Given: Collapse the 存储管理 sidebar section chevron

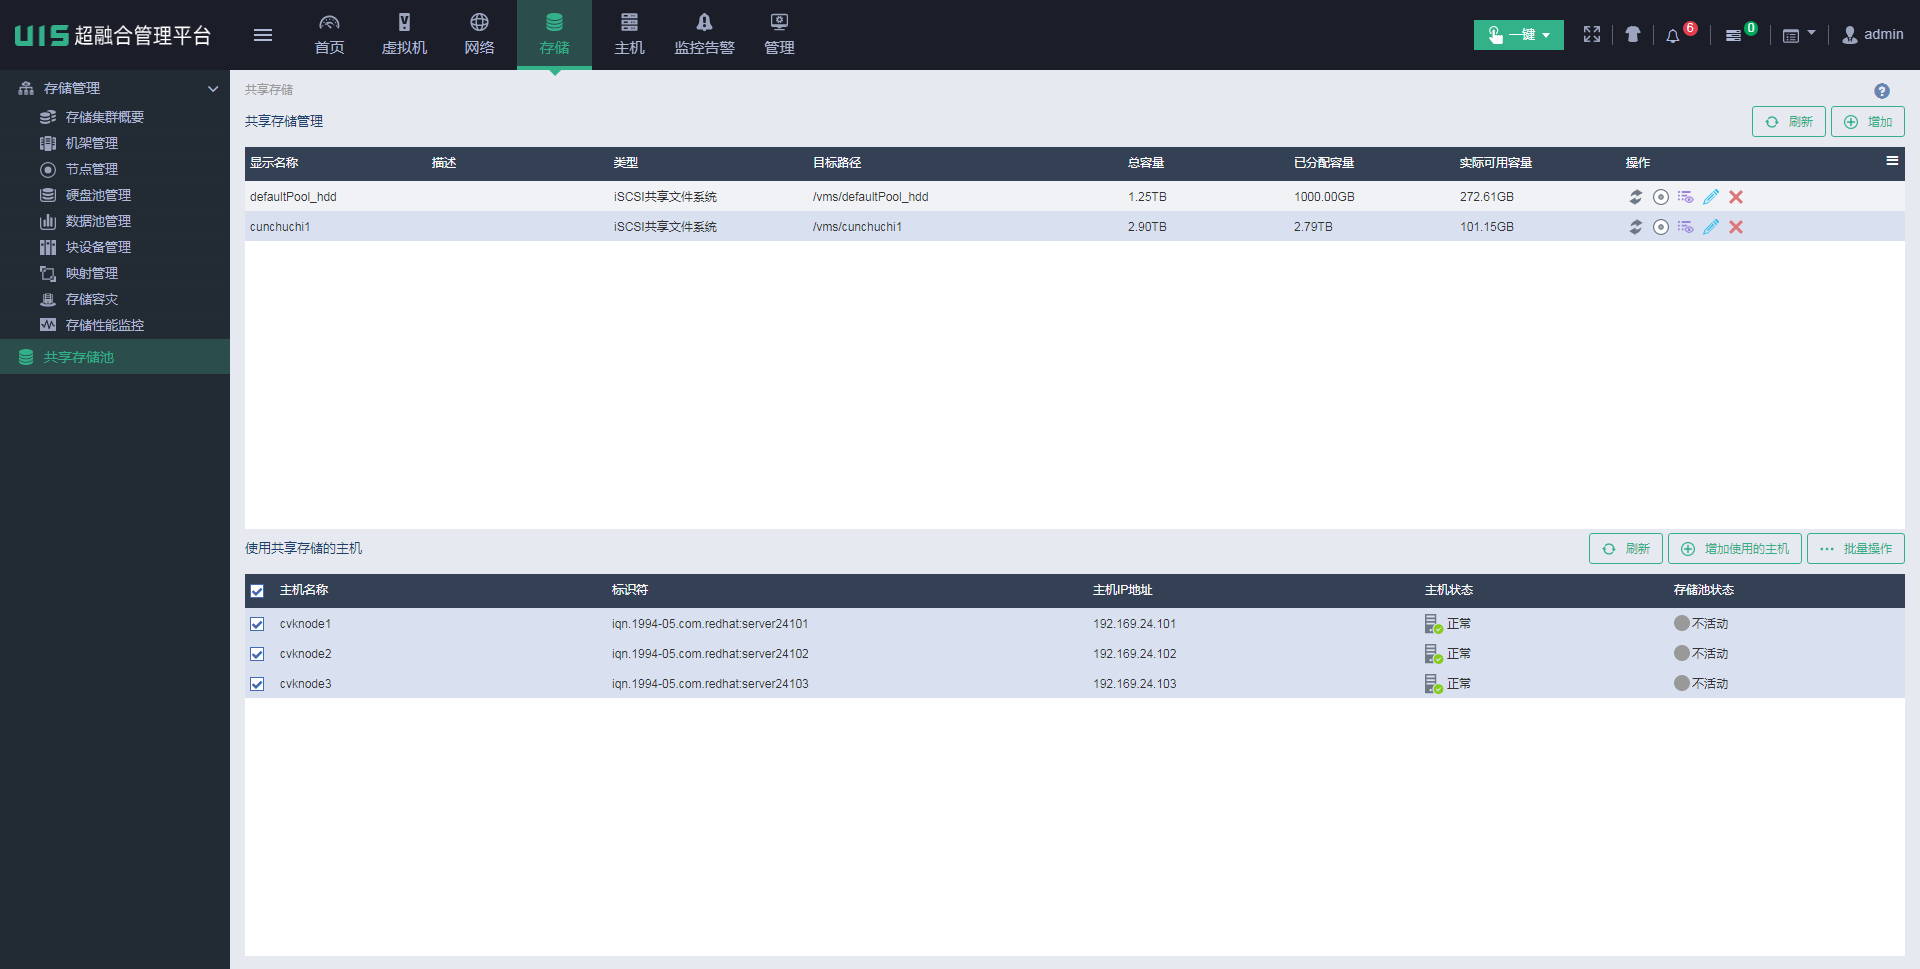Looking at the screenshot, I should coord(213,89).
